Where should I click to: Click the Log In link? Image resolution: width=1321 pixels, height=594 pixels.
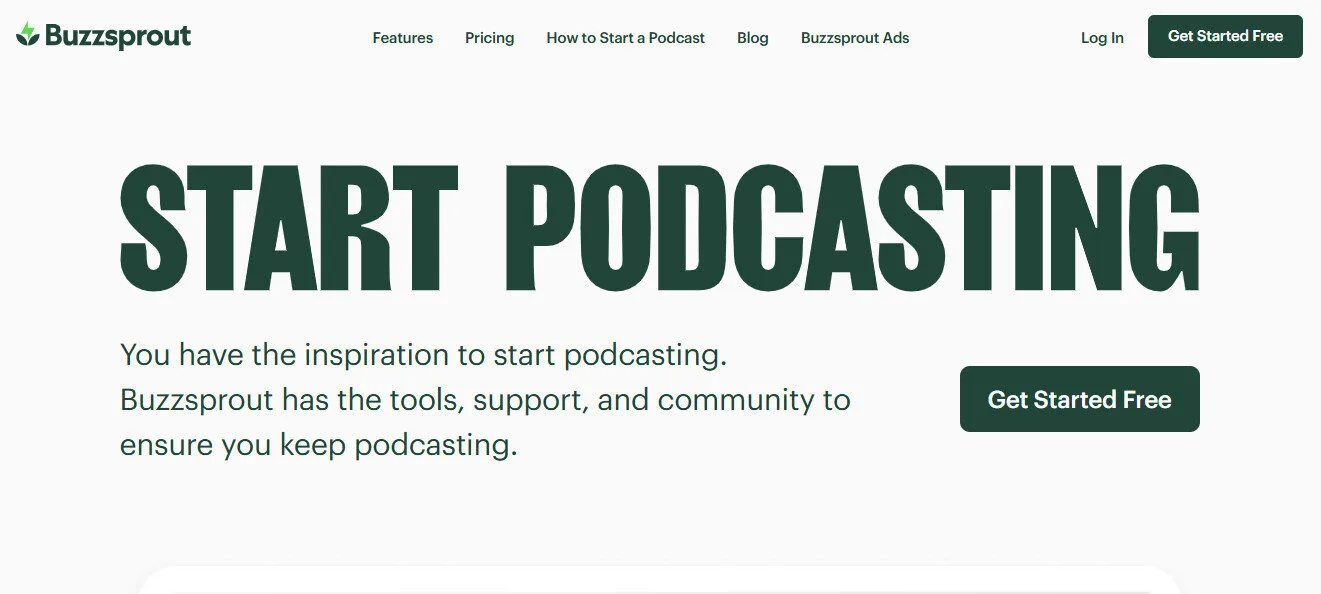tap(1101, 38)
